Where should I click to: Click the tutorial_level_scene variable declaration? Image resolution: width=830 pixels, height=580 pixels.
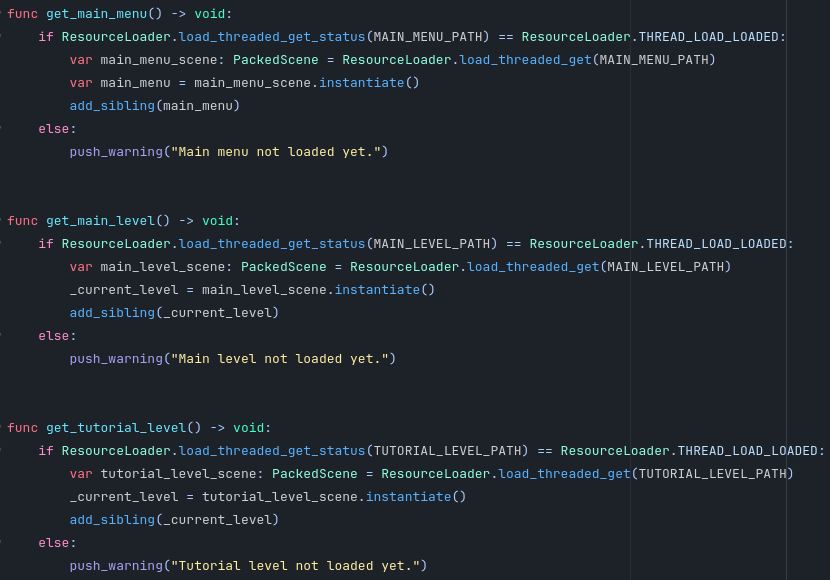(178, 474)
